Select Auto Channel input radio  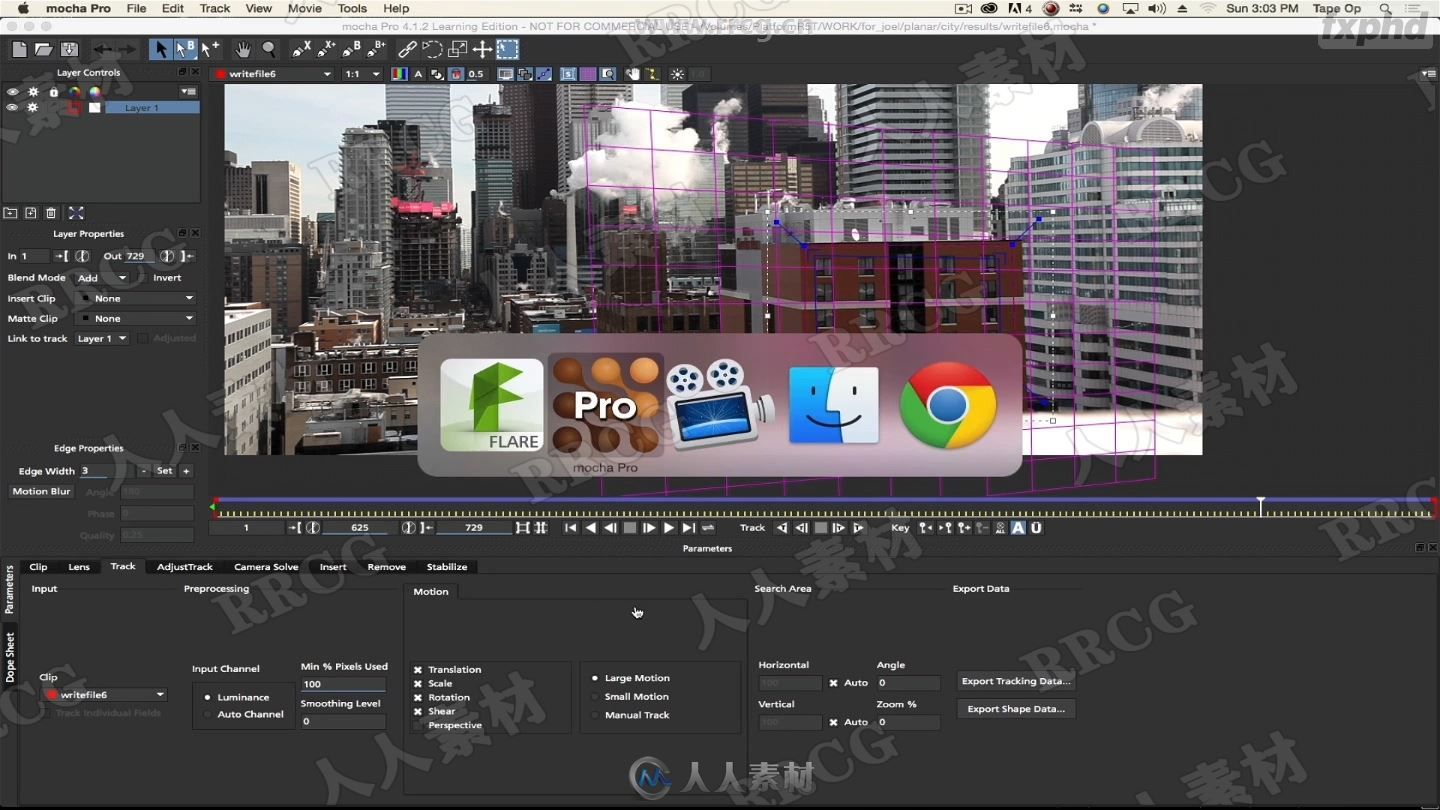coord(208,714)
